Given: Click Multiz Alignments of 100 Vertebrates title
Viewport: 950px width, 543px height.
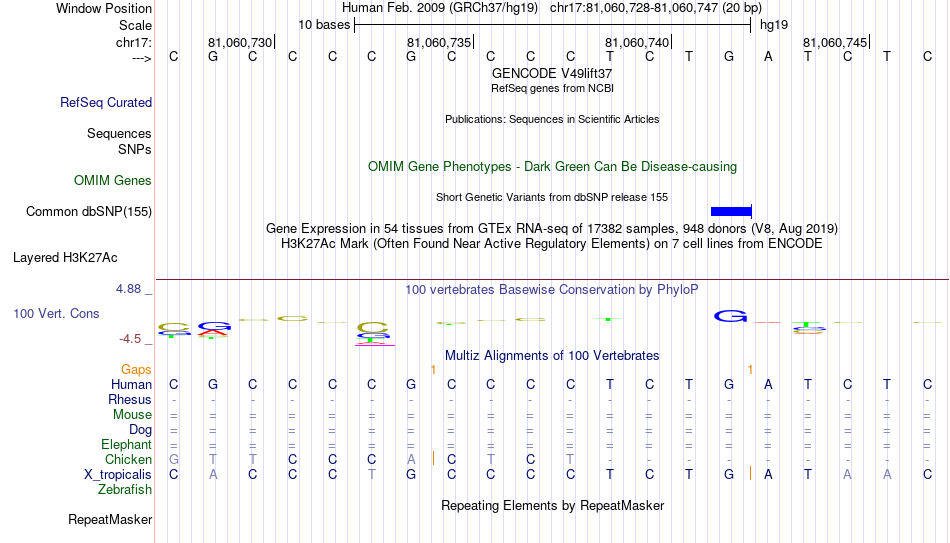Looking at the screenshot, I should pos(552,356).
